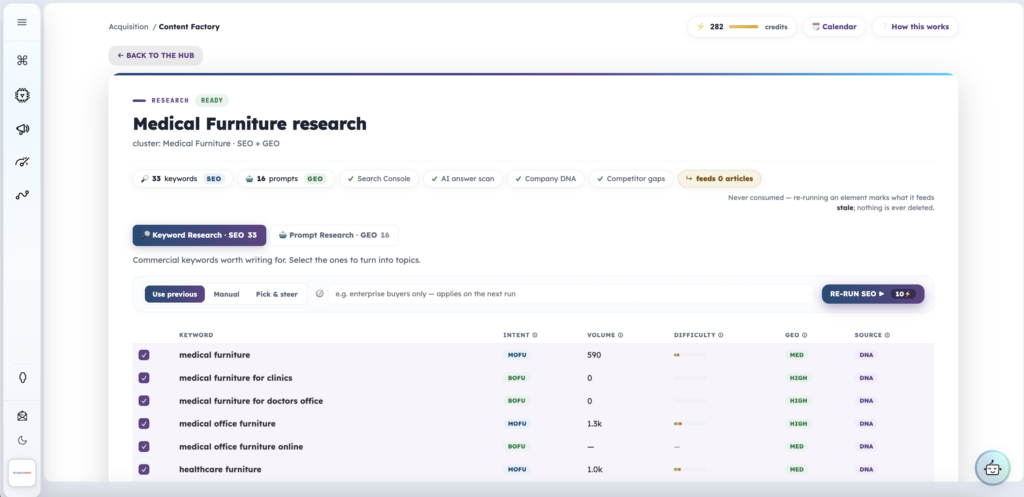1024x497 pixels.
Task: Click difficulty bar for 'healthcare furniture' row
Action: coord(690,469)
